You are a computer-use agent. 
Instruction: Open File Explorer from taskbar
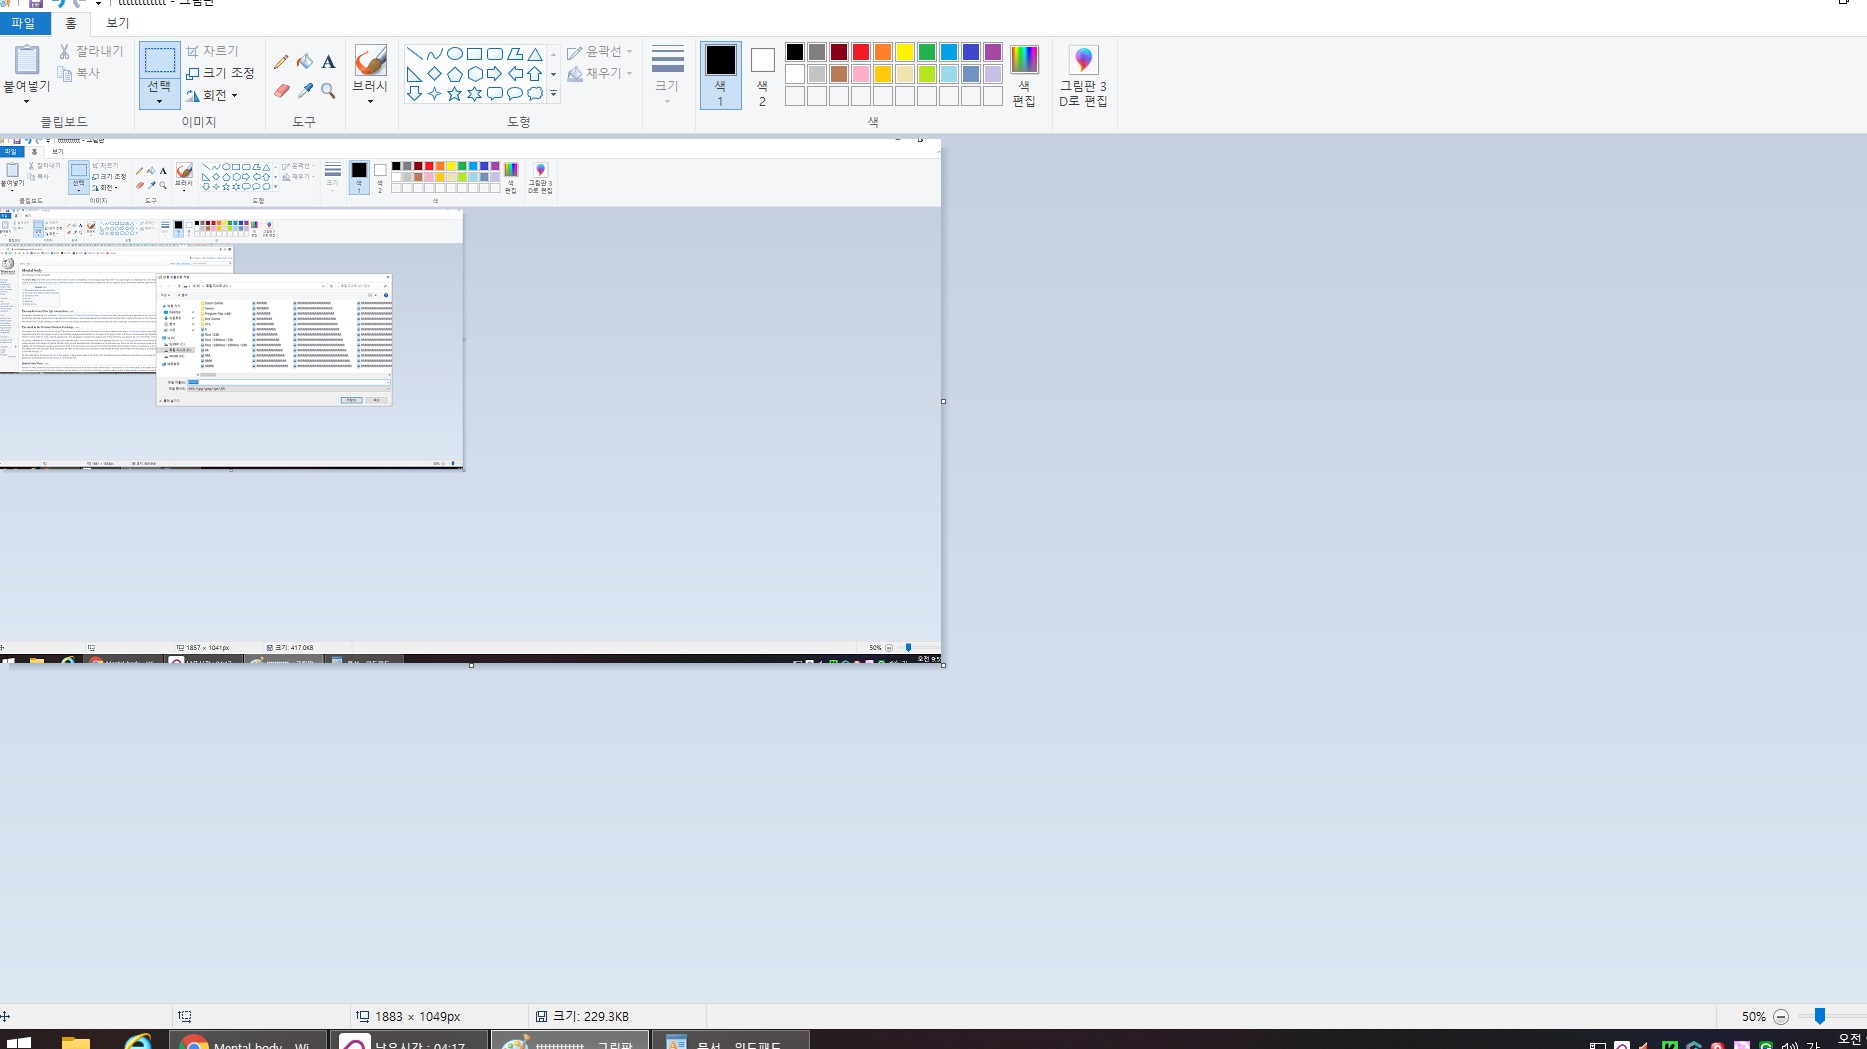76,1041
